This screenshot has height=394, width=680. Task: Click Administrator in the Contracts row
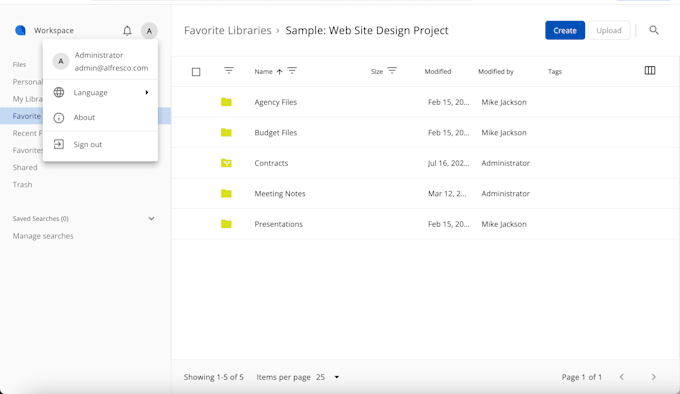click(505, 163)
